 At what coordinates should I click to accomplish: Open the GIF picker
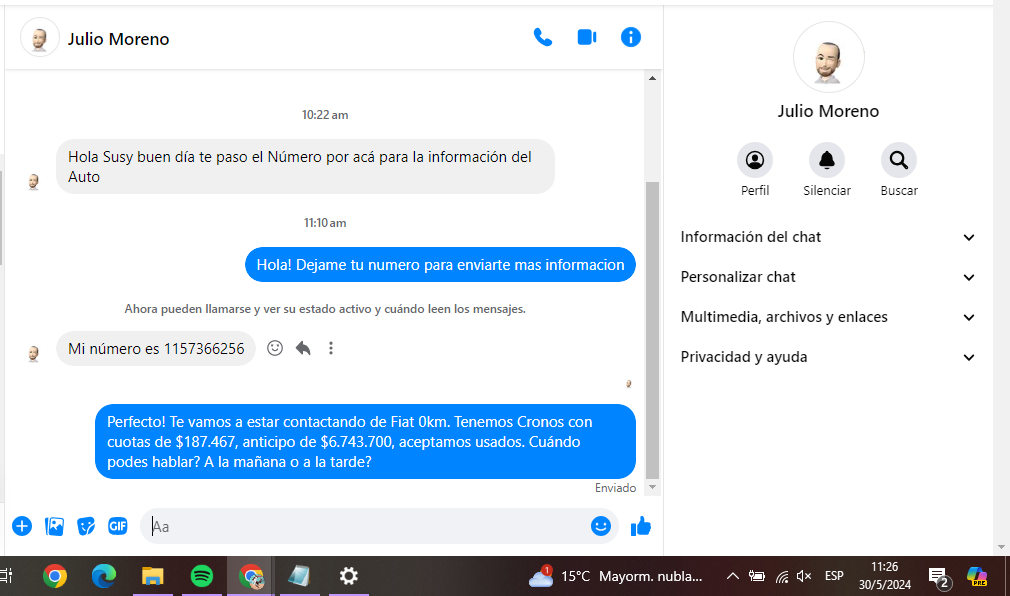(x=118, y=526)
